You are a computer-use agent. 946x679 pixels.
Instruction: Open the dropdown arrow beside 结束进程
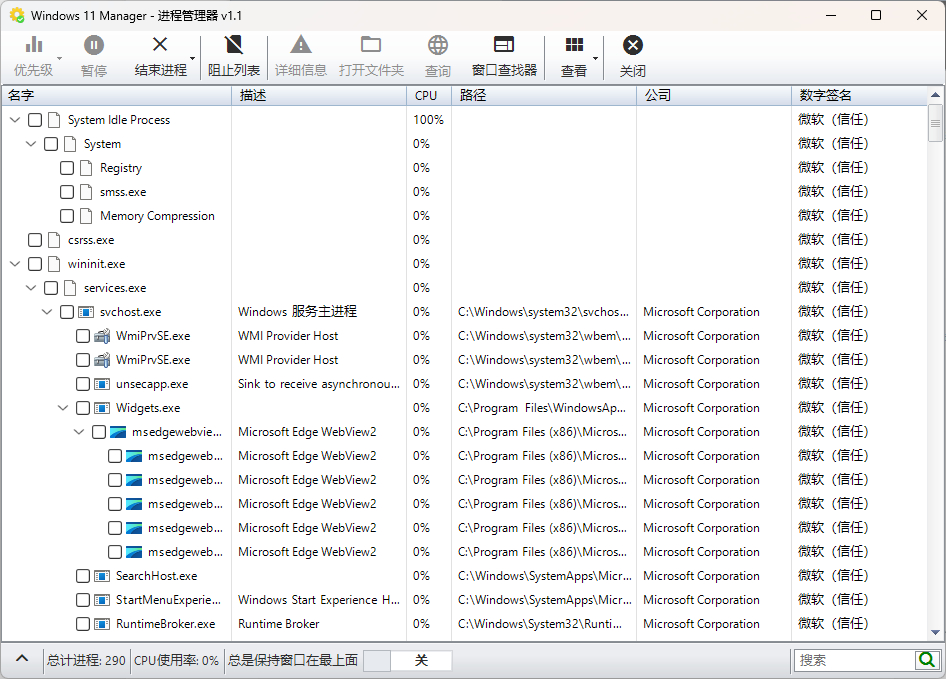pos(192,58)
